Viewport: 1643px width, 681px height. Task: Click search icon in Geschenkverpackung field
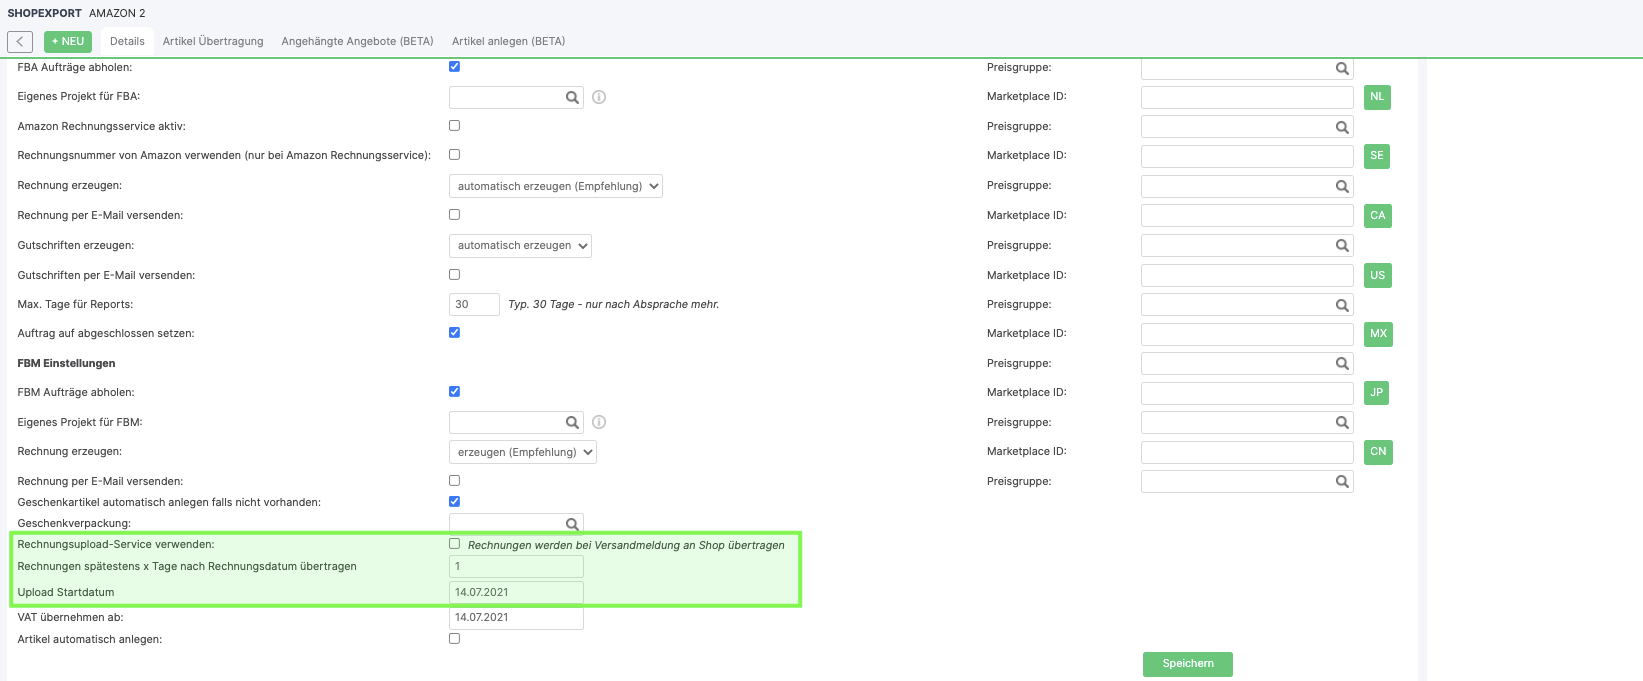click(572, 524)
